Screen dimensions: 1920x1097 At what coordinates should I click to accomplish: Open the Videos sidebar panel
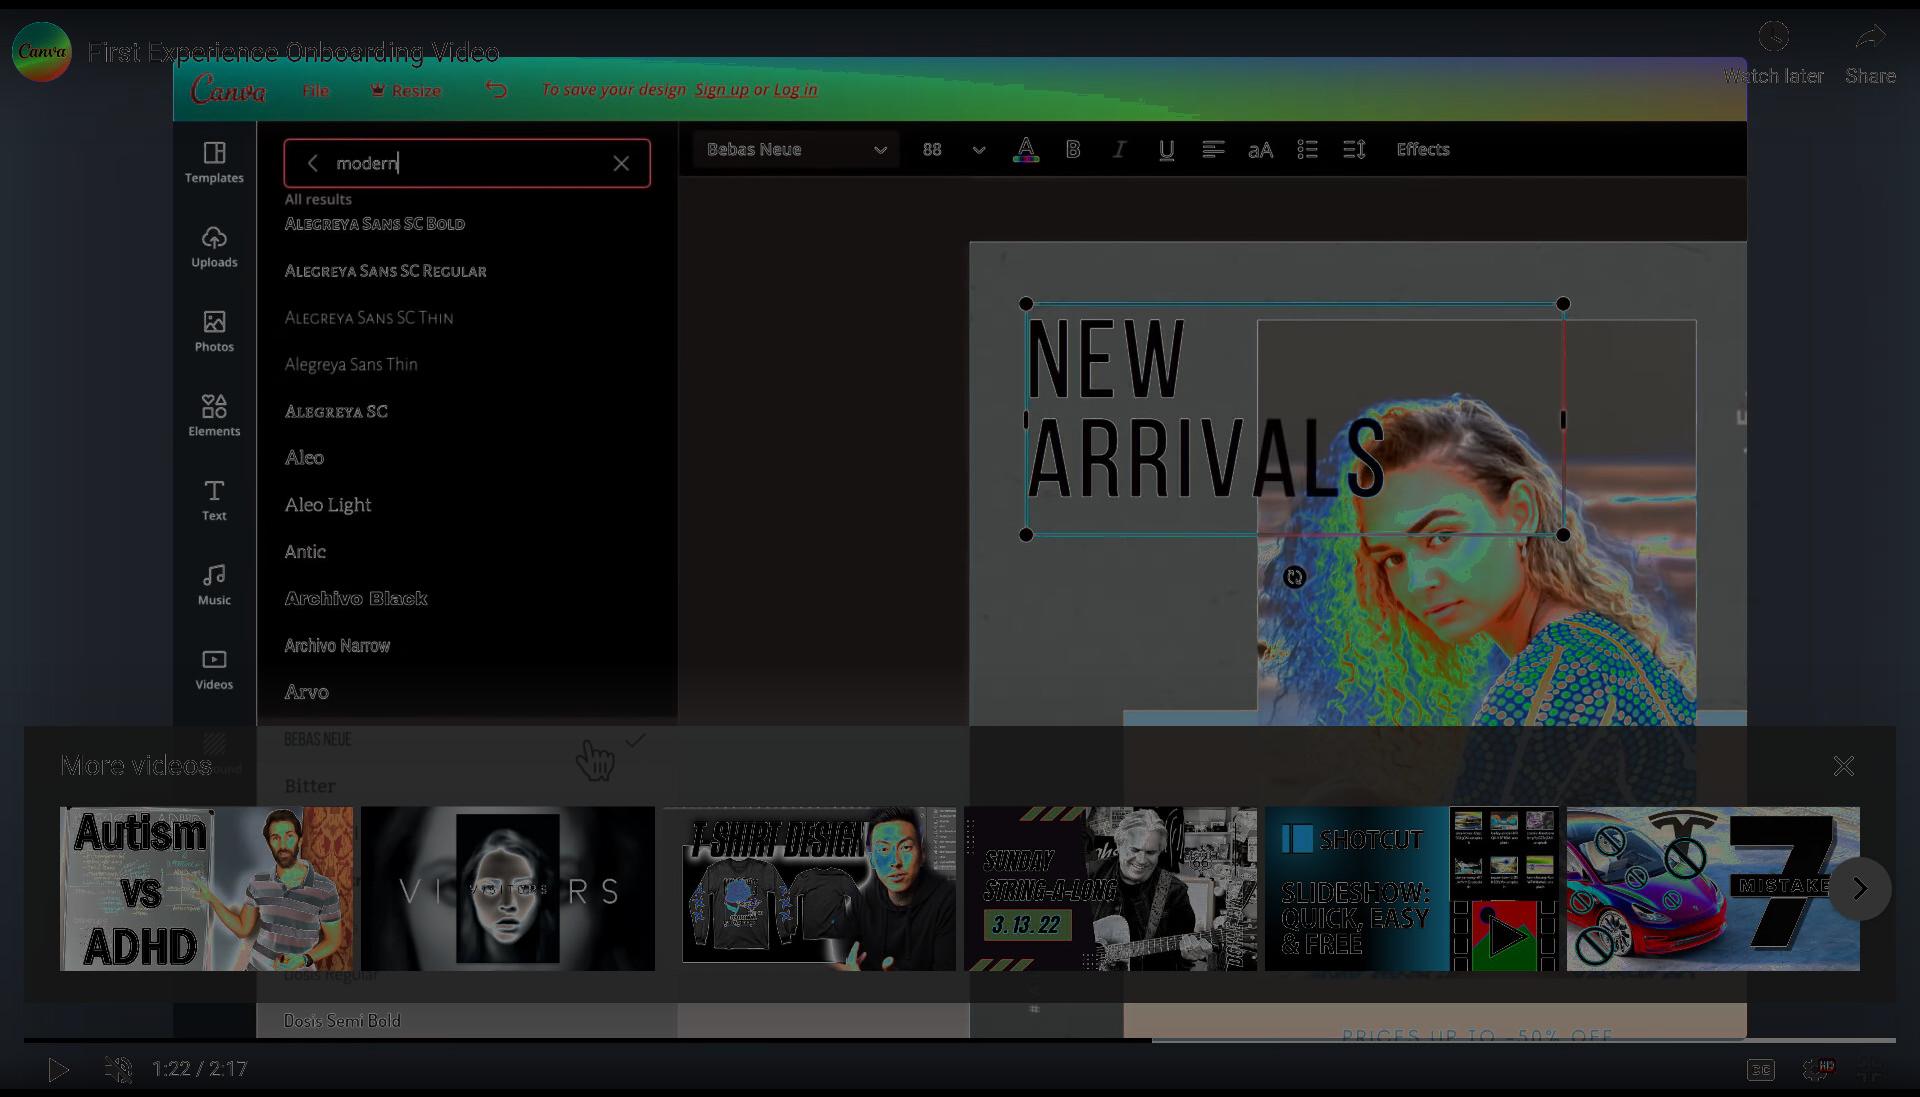214,669
